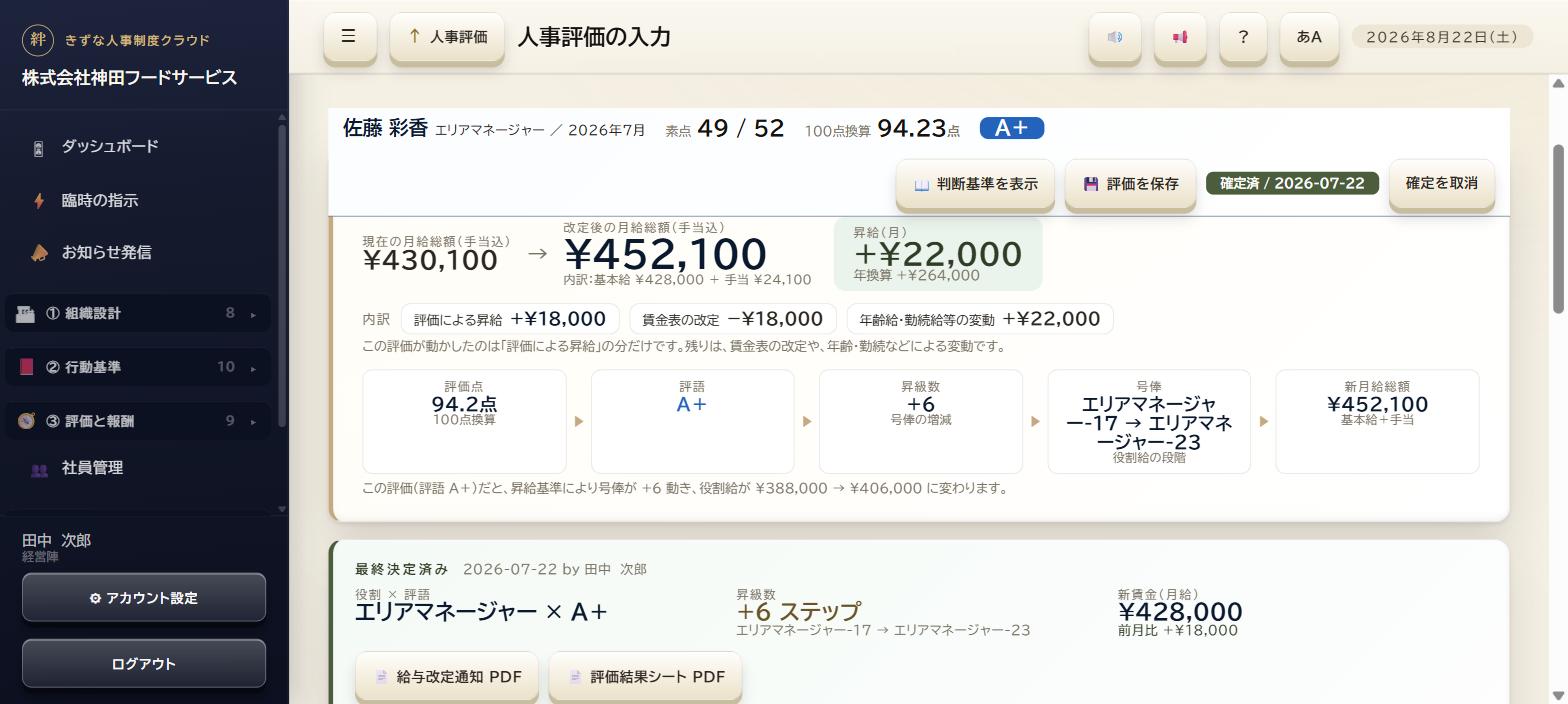1568x704 pixels.
Task: Click the main page scrollbar thumb
Action: coord(1557,229)
